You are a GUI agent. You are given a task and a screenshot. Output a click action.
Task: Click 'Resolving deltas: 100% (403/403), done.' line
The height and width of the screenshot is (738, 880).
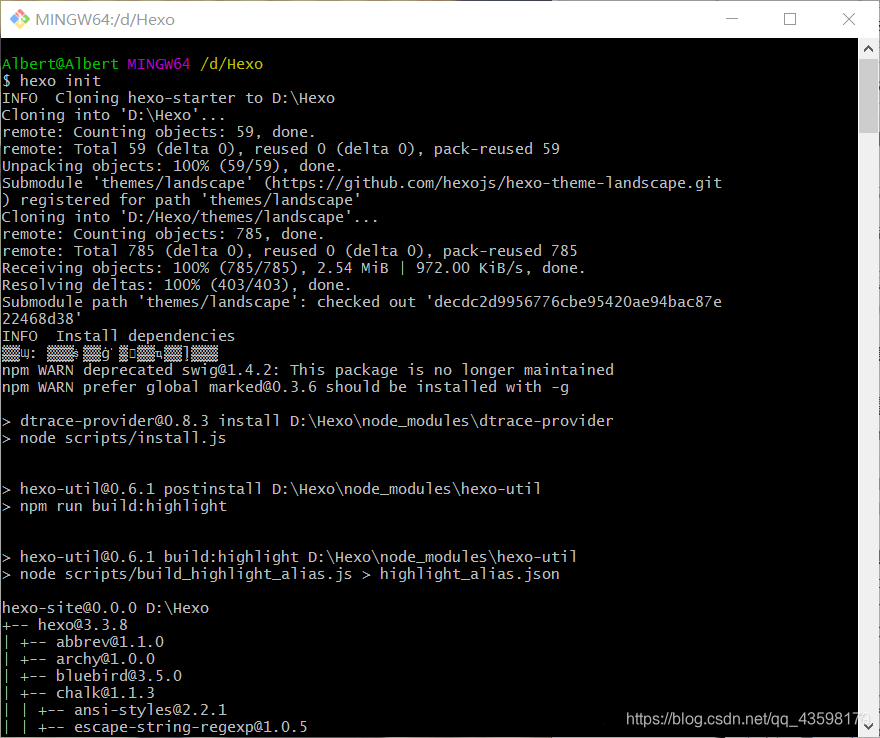coord(176,285)
